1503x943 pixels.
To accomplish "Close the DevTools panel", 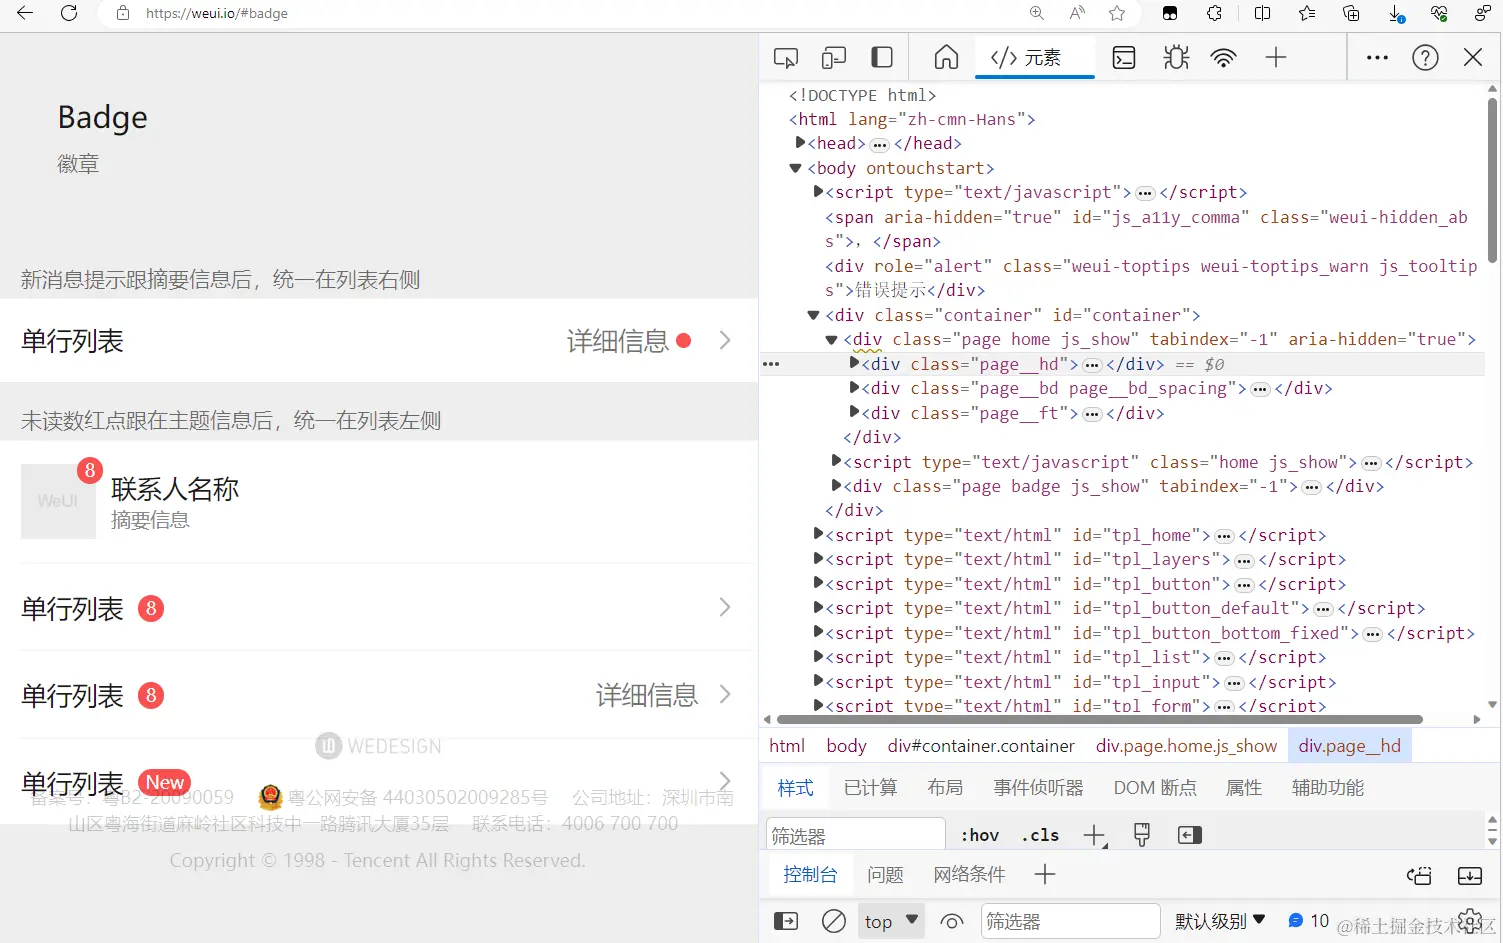I will coord(1473,57).
